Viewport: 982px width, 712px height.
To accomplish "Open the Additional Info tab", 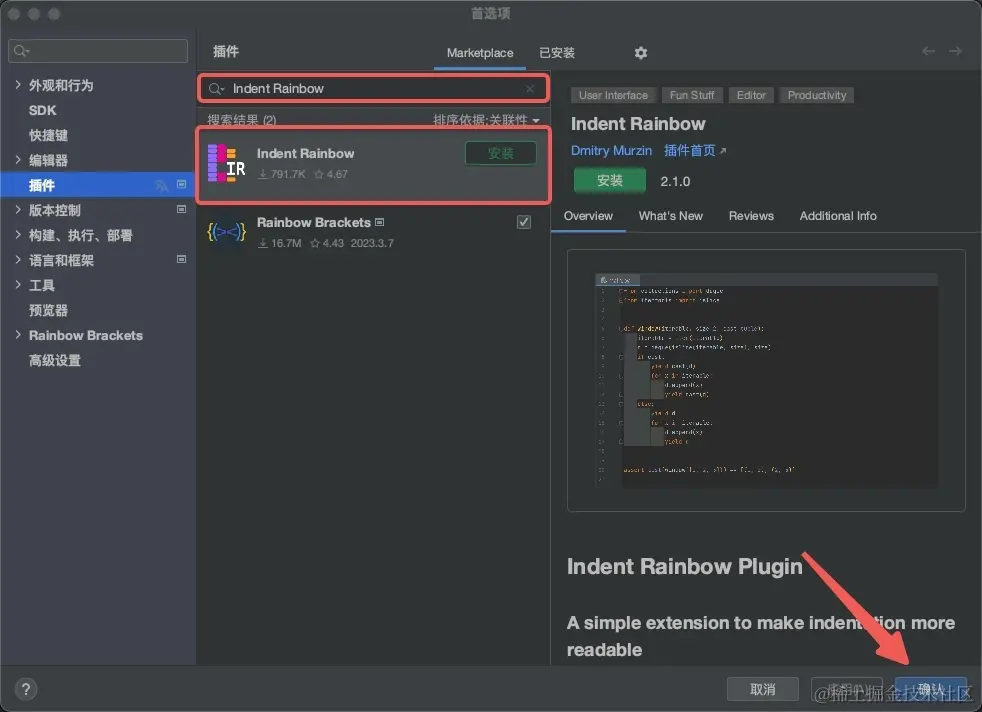I will 838,216.
